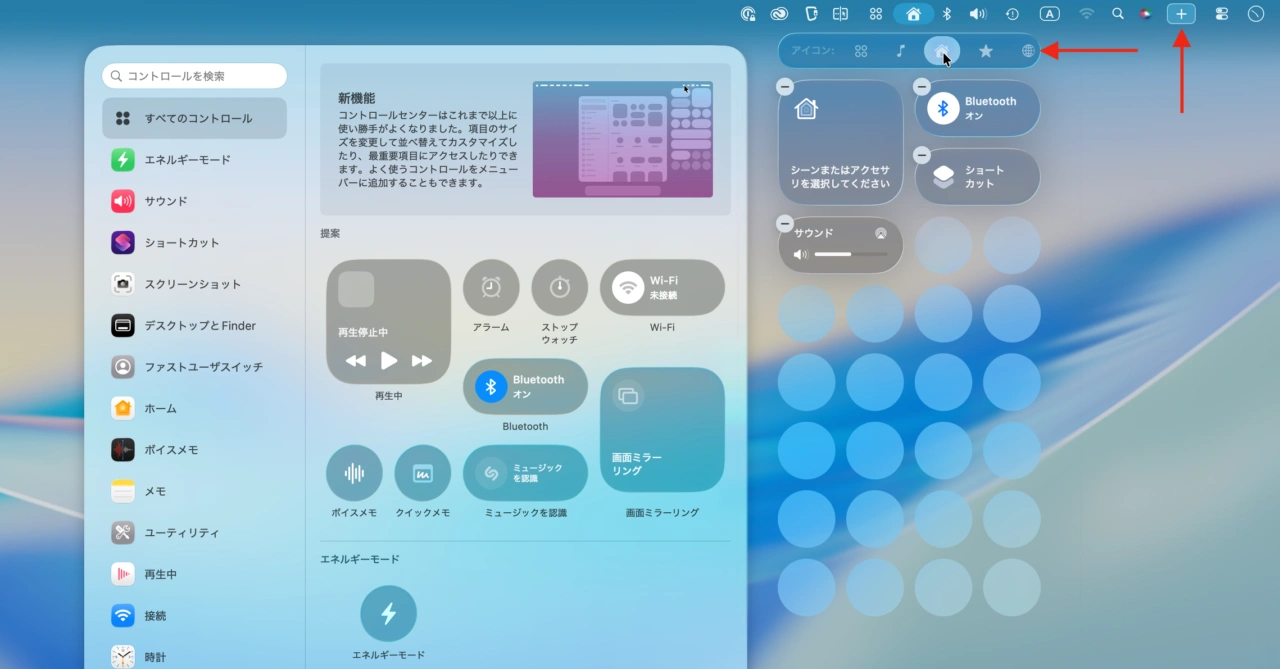
Task: Select the クイックメモ control
Action: [422, 473]
